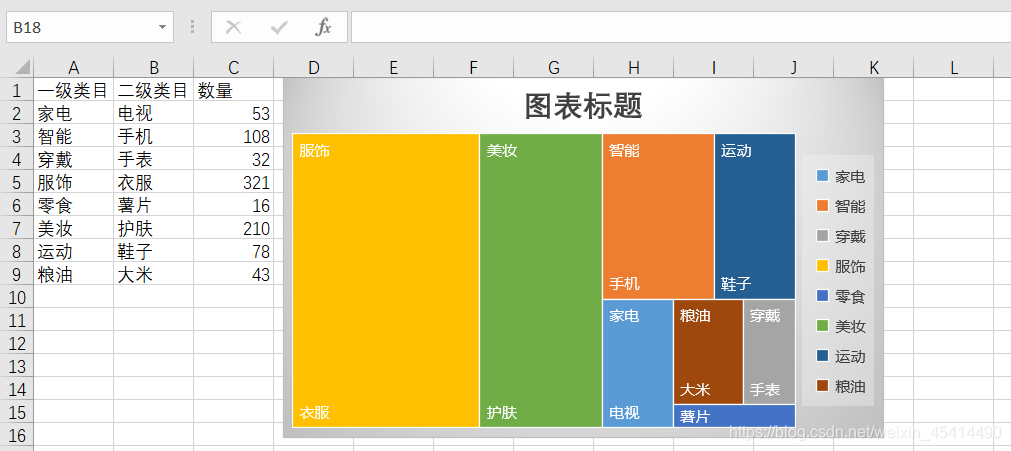Click cell containing 手表 in column B
Image resolution: width=1011 pixels, height=451 pixels.
(x=153, y=159)
